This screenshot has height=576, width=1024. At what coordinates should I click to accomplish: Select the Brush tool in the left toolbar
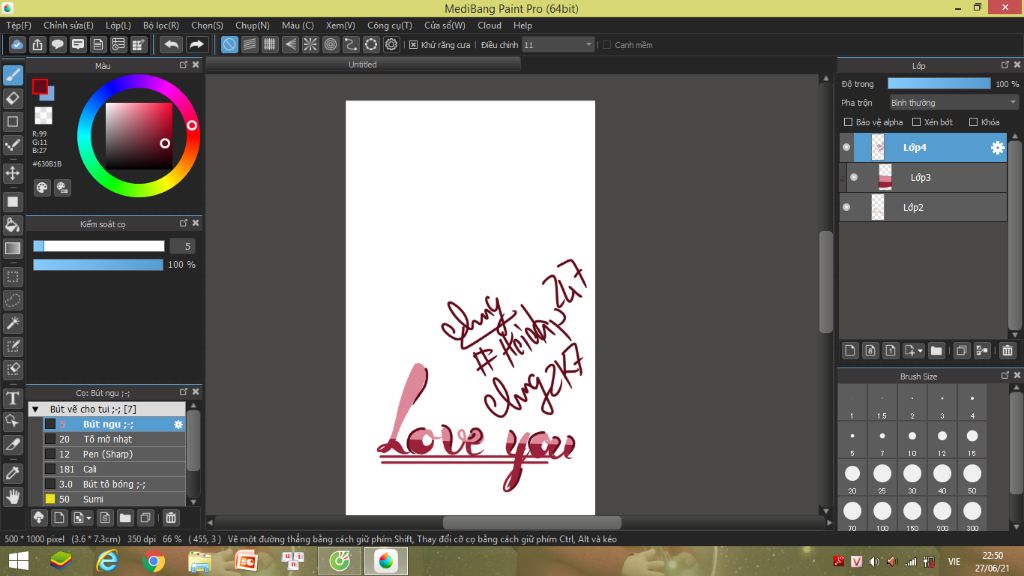pyautogui.click(x=13, y=75)
